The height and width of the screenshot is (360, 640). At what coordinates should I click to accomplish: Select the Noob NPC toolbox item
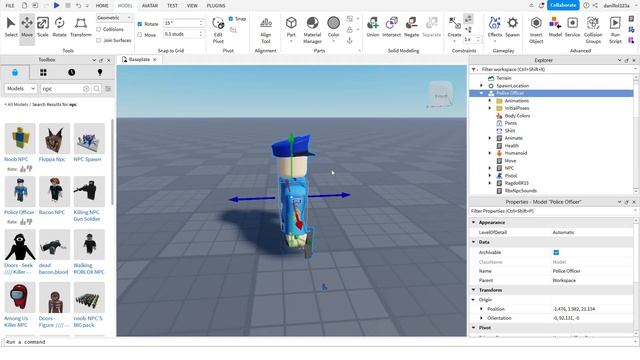tap(20, 138)
